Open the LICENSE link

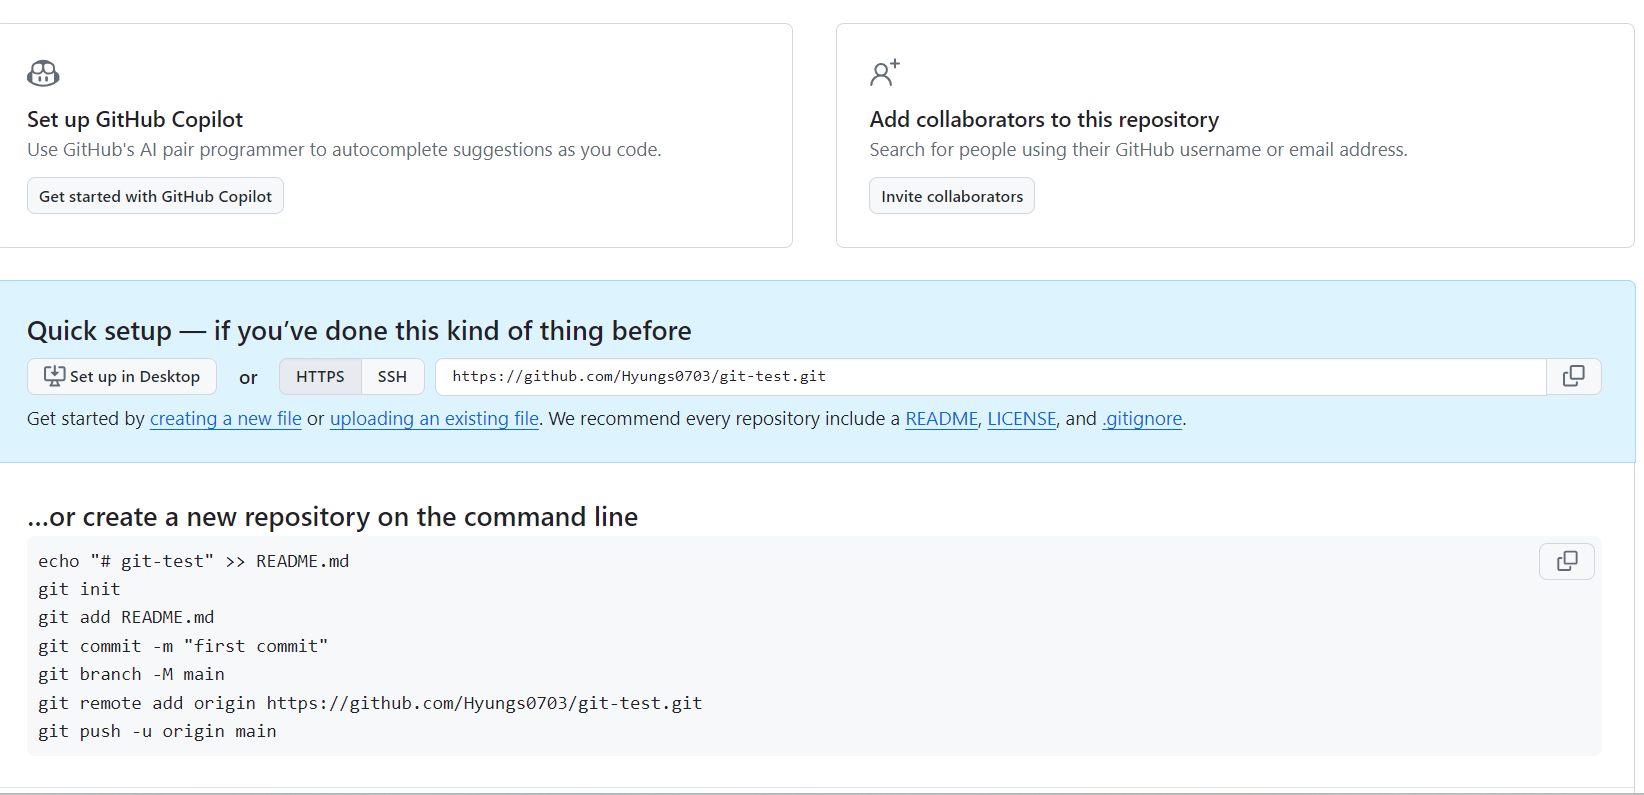(1022, 419)
